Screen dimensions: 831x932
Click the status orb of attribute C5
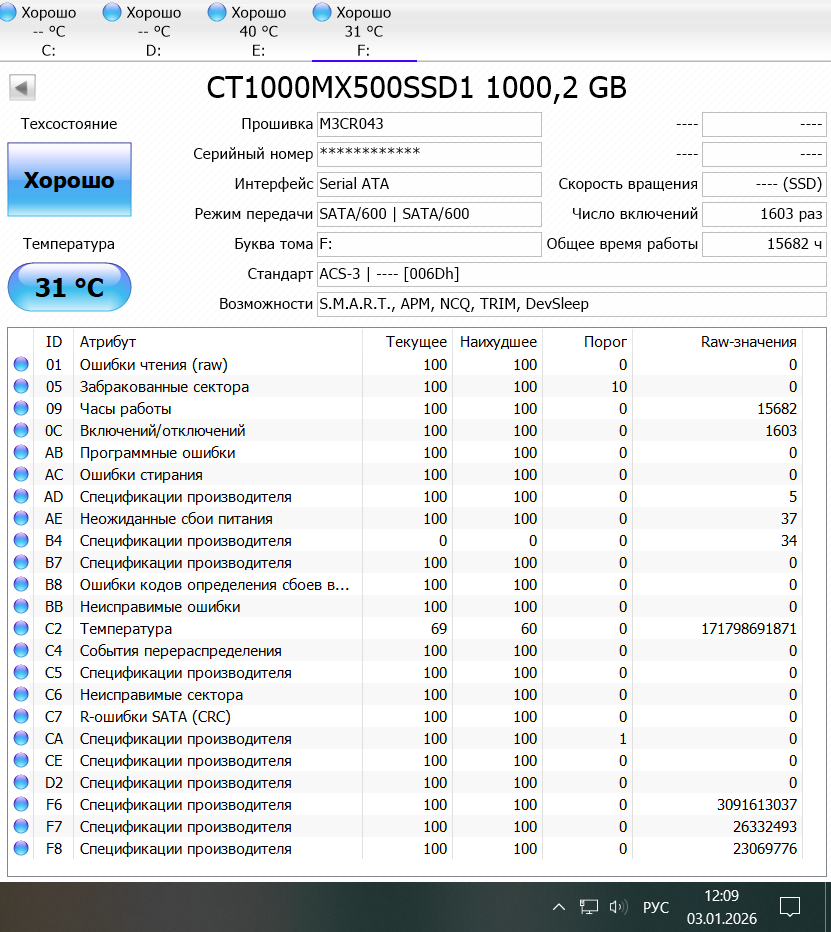click(x=21, y=672)
